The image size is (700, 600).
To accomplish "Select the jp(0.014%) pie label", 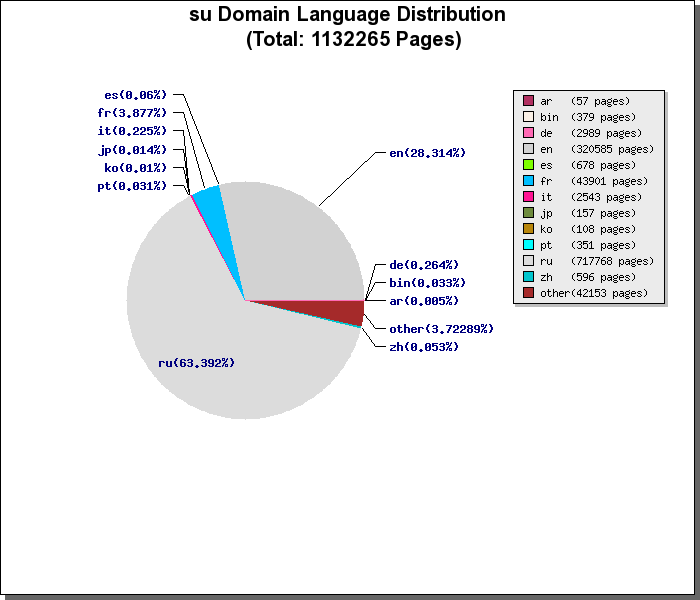I will tap(132, 150).
